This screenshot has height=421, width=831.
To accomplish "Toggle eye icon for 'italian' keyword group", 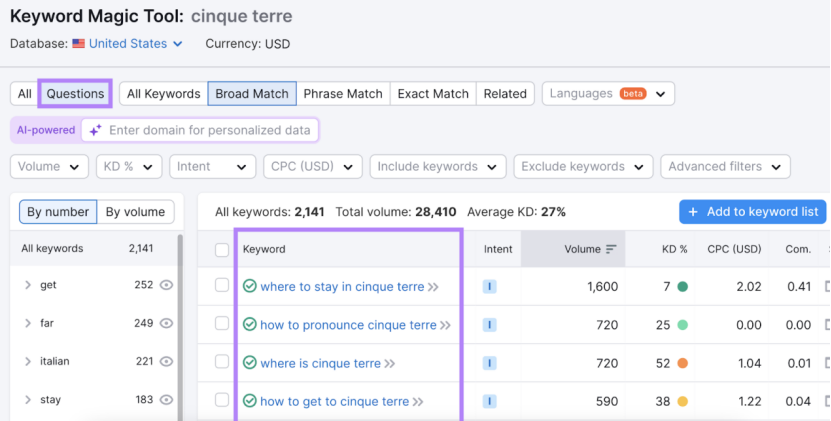I will pyautogui.click(x=167, y=361).
